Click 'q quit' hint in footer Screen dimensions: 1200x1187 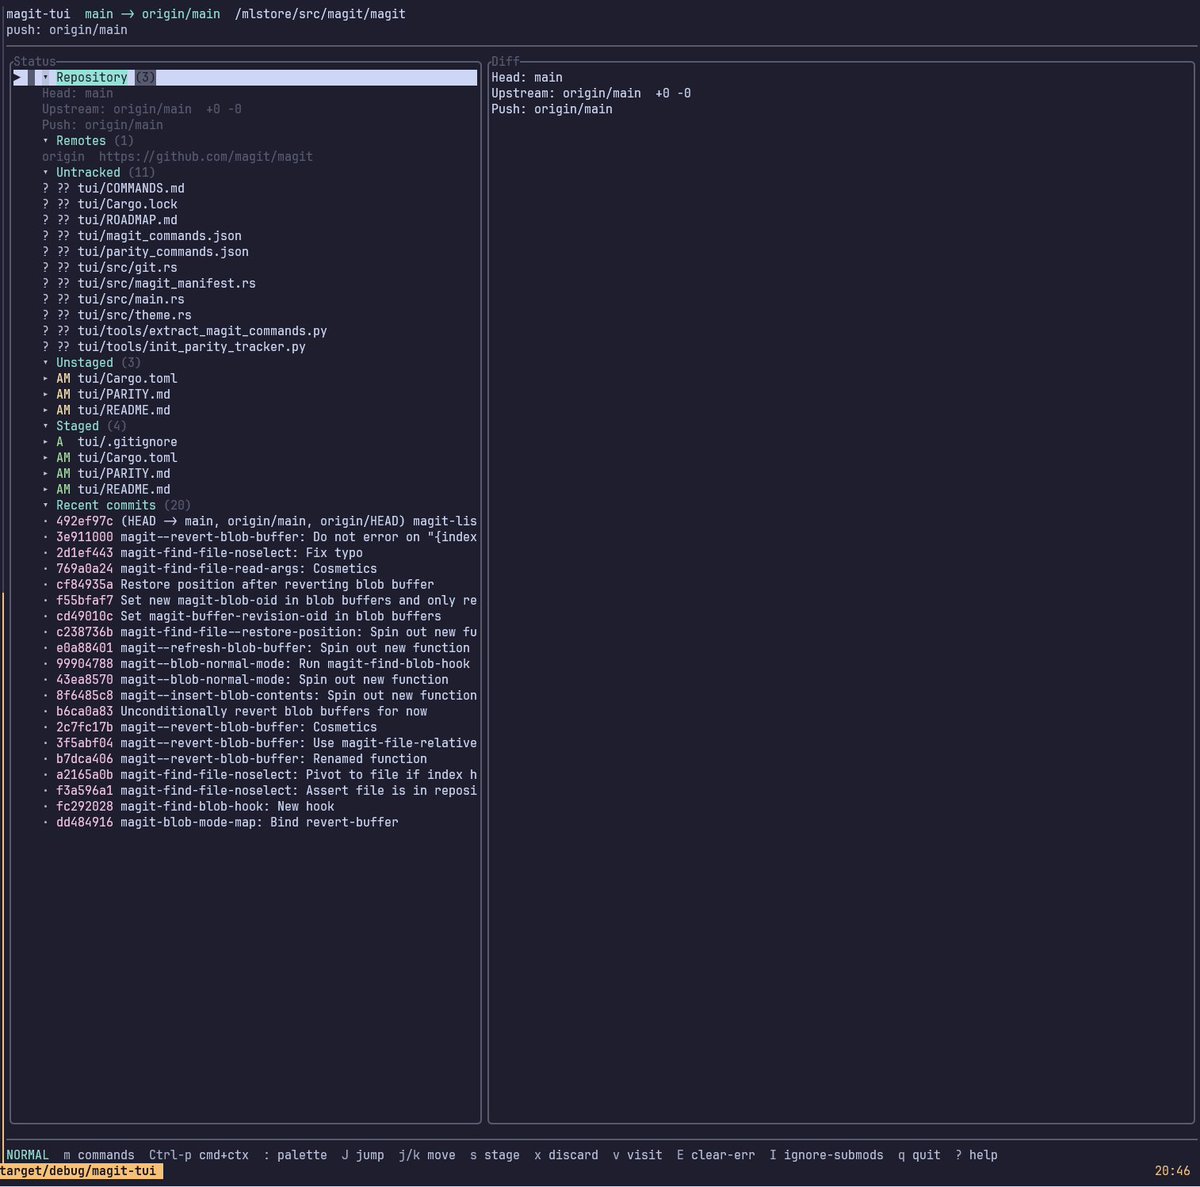click(x=919, y=1155)
